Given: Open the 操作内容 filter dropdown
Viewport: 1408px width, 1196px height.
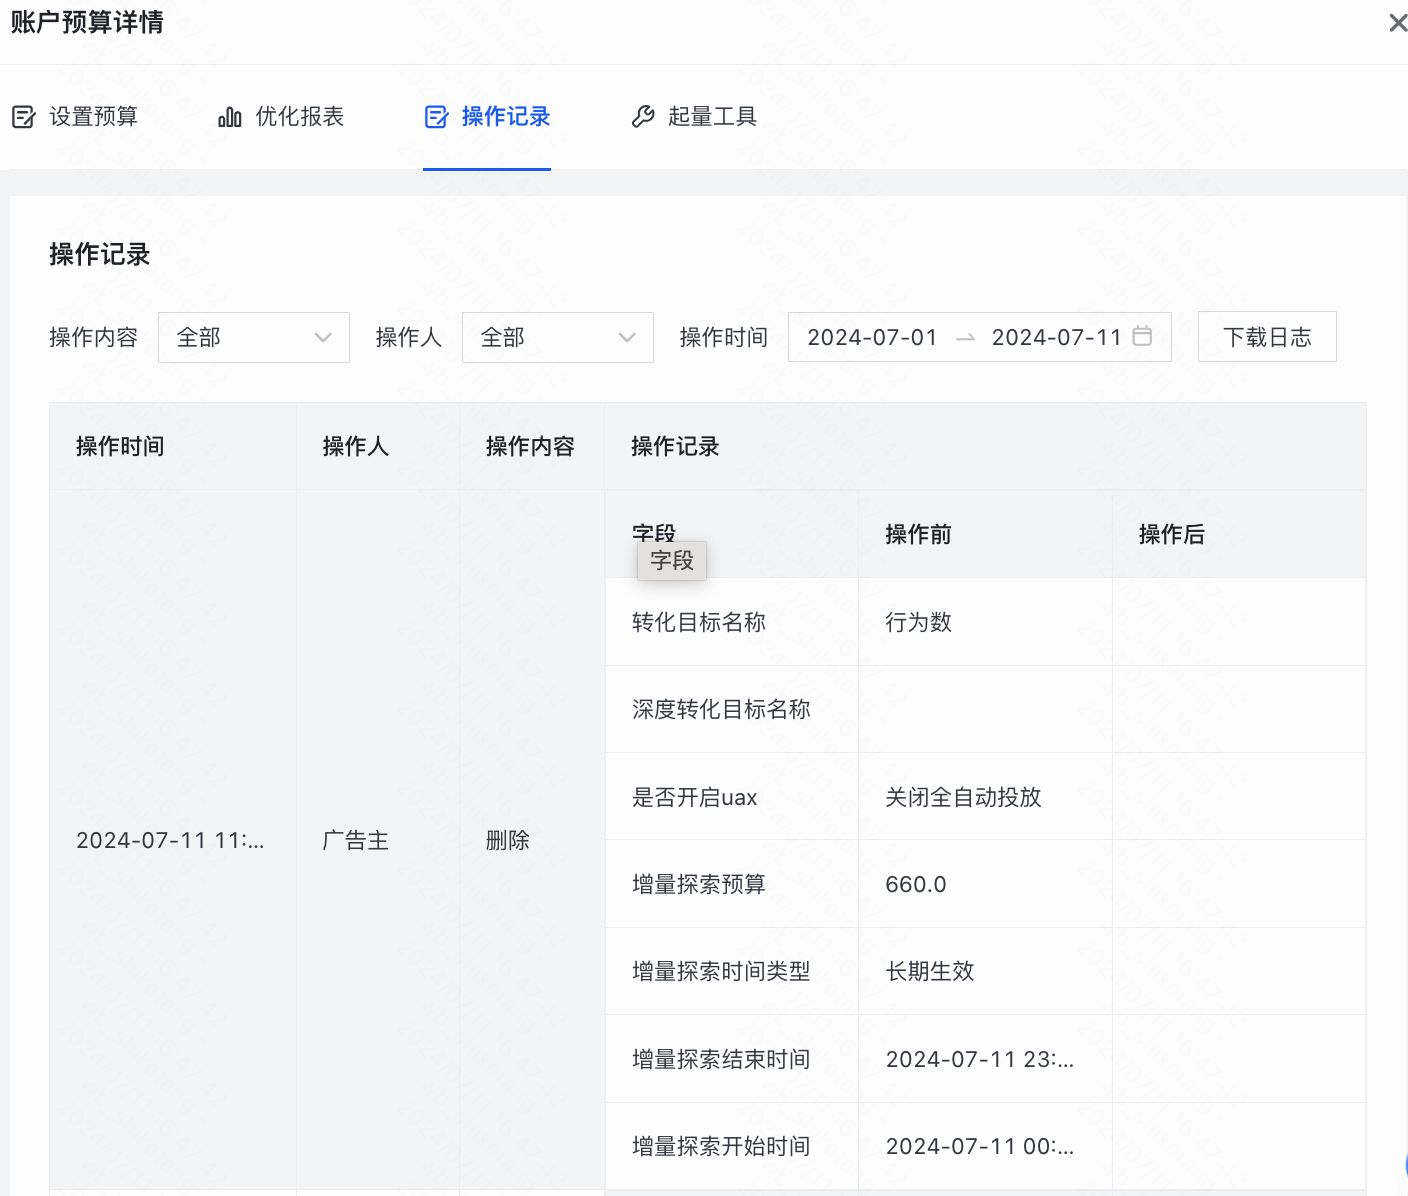Looking at the screenshot, I should click(253, 337).
